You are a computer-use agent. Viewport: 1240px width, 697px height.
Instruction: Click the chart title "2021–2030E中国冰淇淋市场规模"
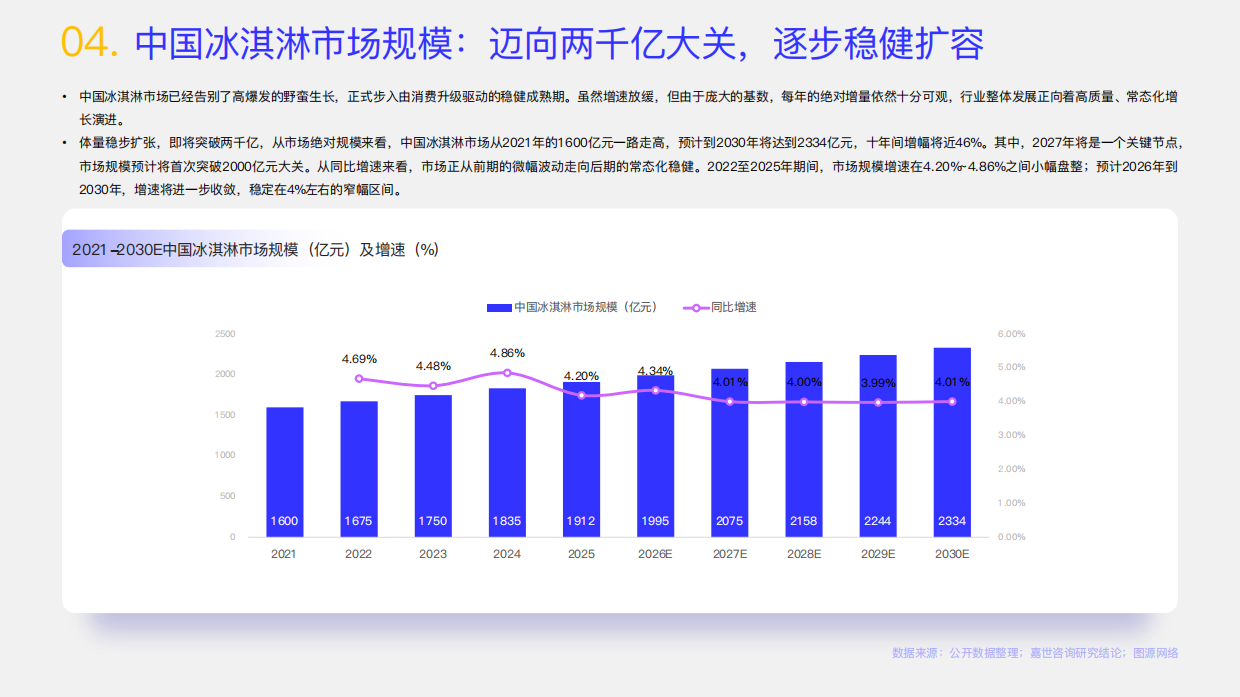[x=255, y=249]
